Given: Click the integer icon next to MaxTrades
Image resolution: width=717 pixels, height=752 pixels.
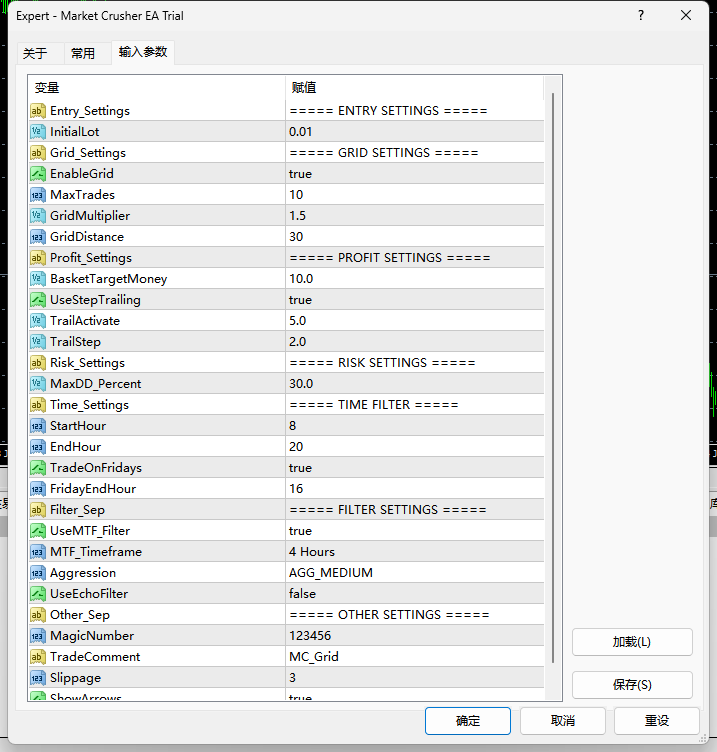Looking at the screenshot, I should (x=38, y=195).
